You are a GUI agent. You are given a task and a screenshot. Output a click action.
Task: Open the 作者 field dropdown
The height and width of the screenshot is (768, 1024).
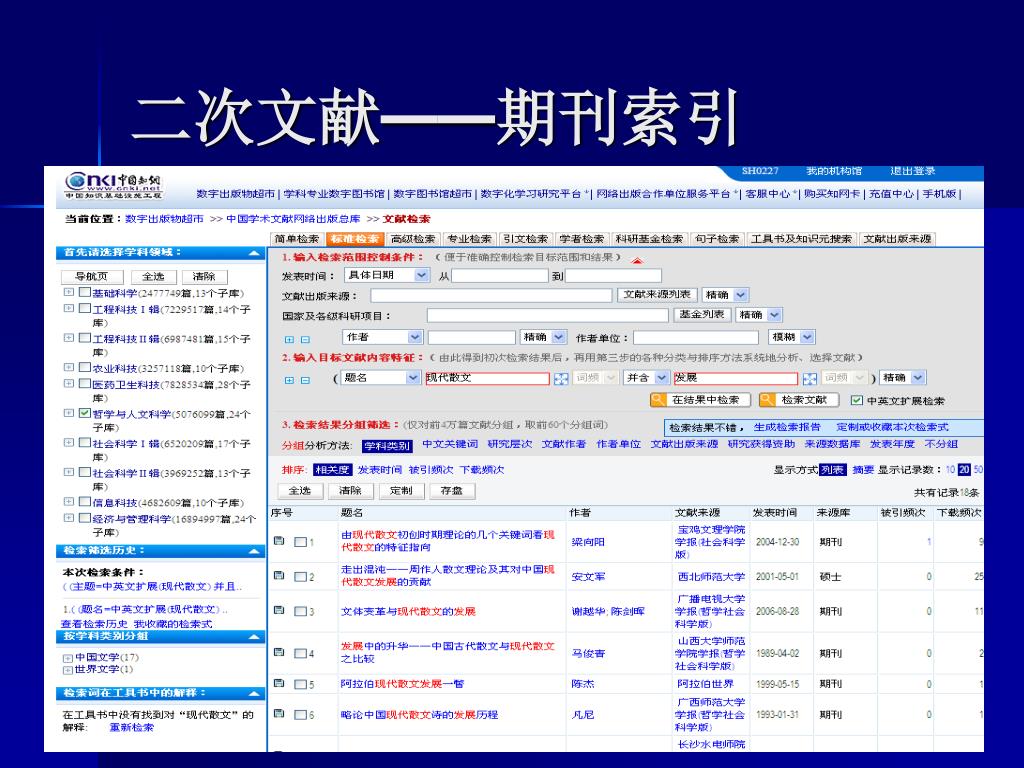pyautogui.click(x=383, y=337)
